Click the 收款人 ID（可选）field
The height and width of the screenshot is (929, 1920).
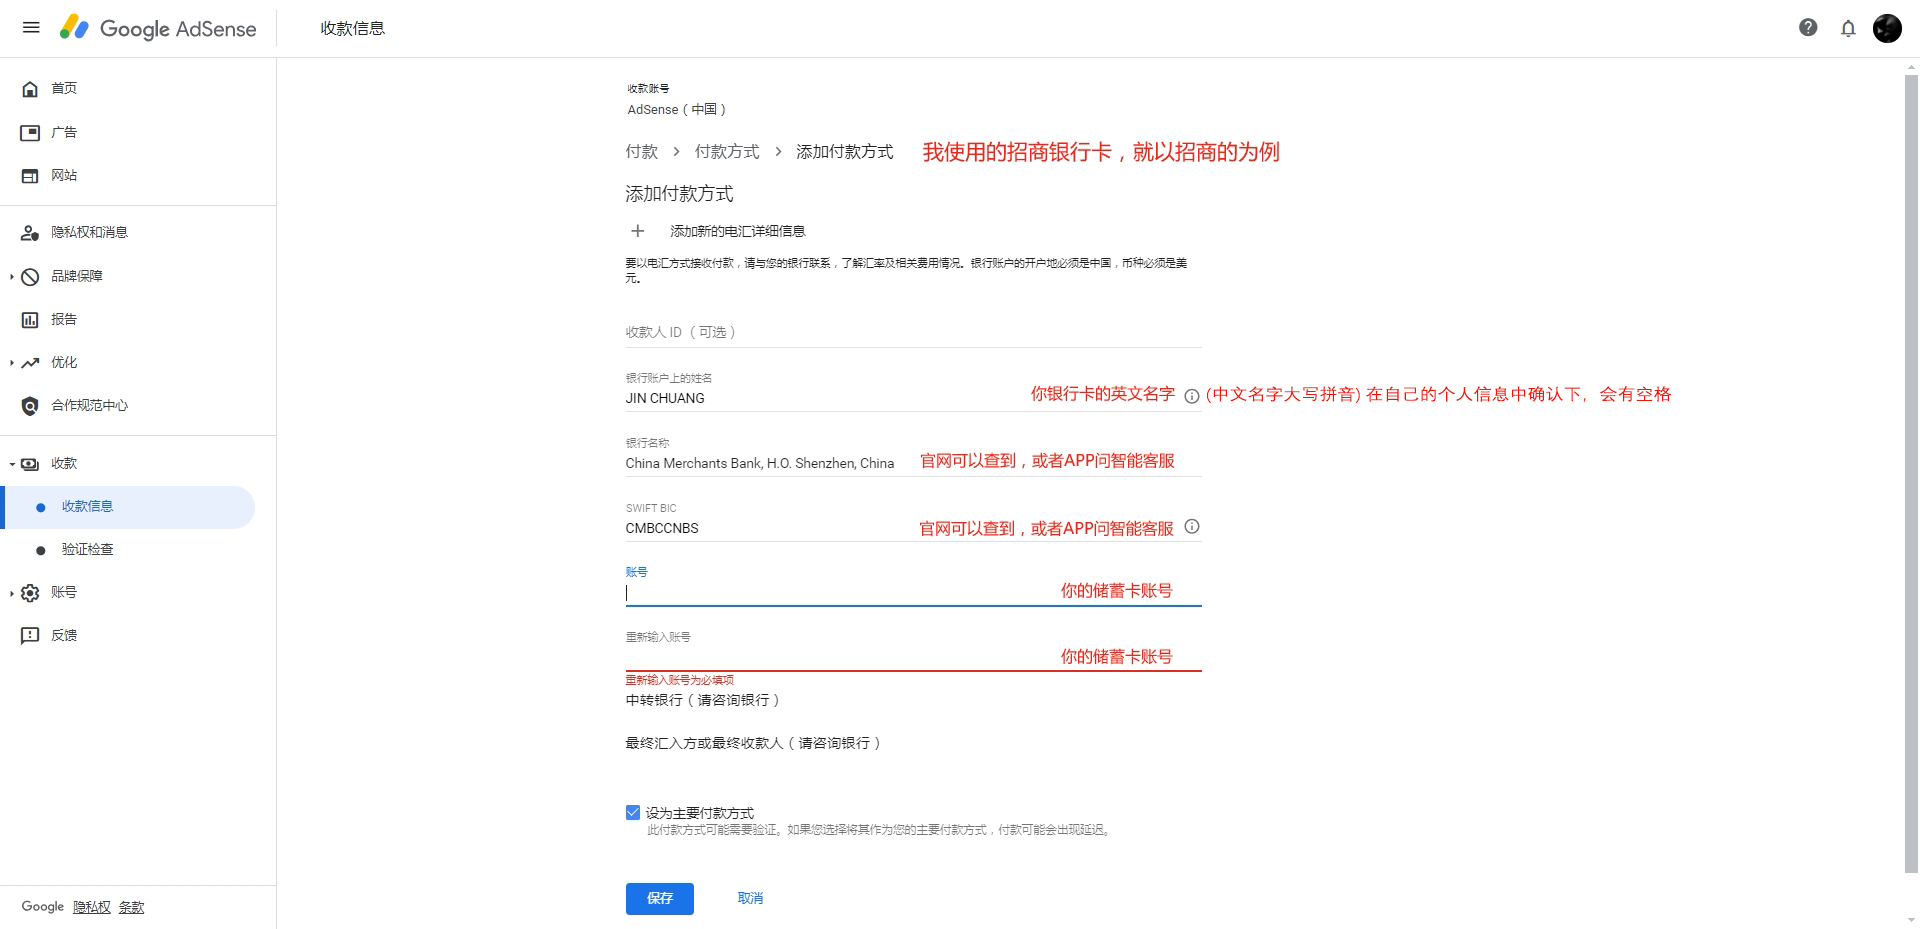coord(914,332)
